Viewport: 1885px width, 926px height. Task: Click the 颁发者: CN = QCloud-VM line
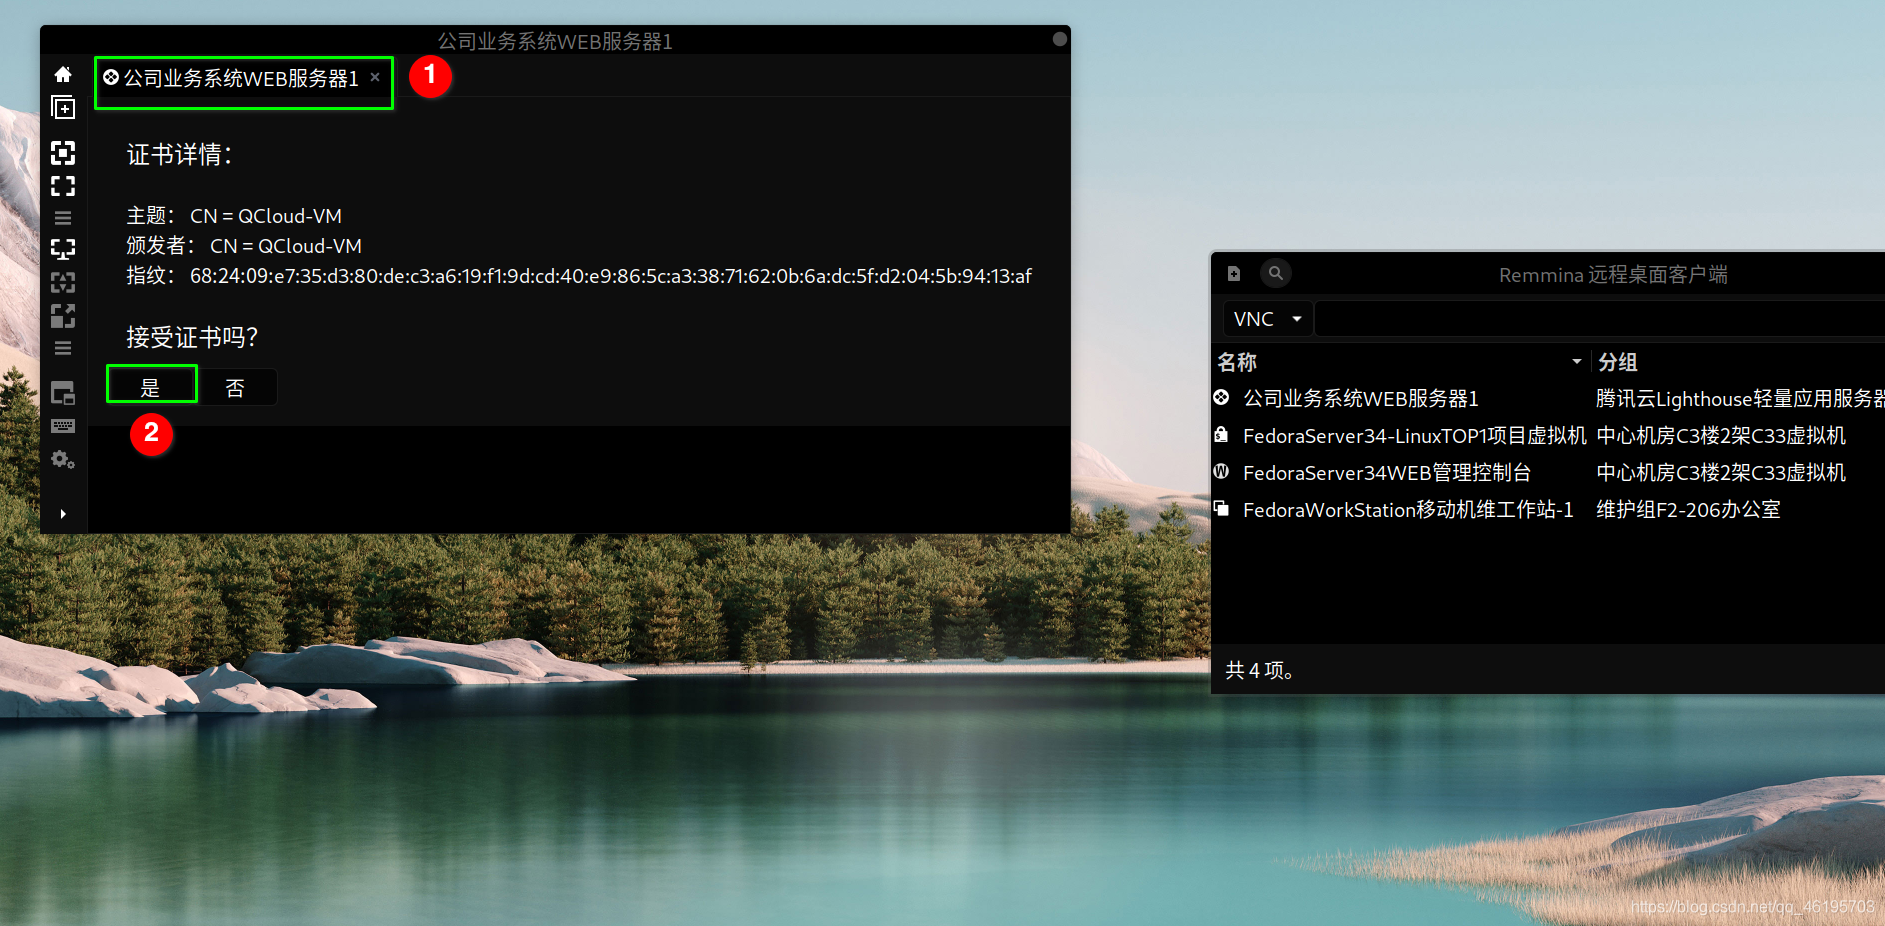click(x=244, y=246)
